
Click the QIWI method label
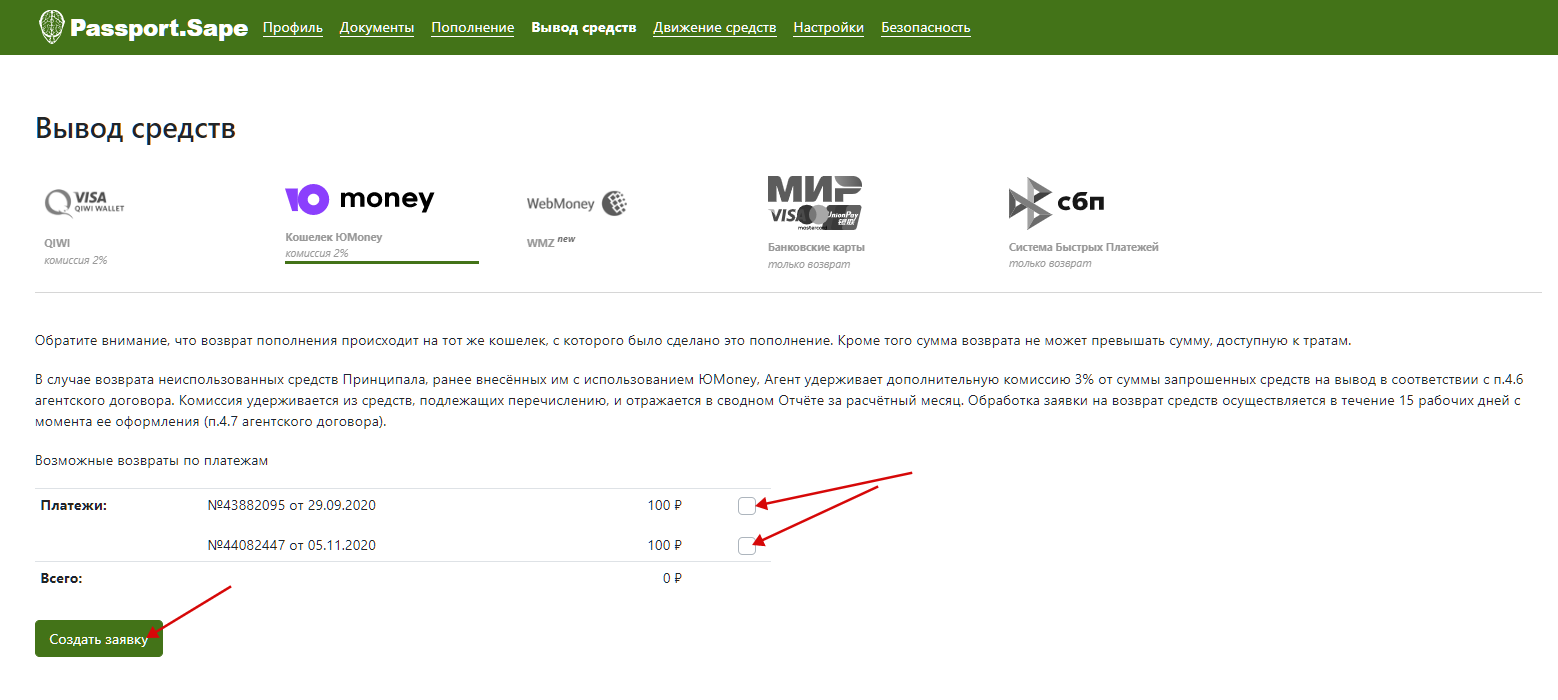click(x=57, y=243)
